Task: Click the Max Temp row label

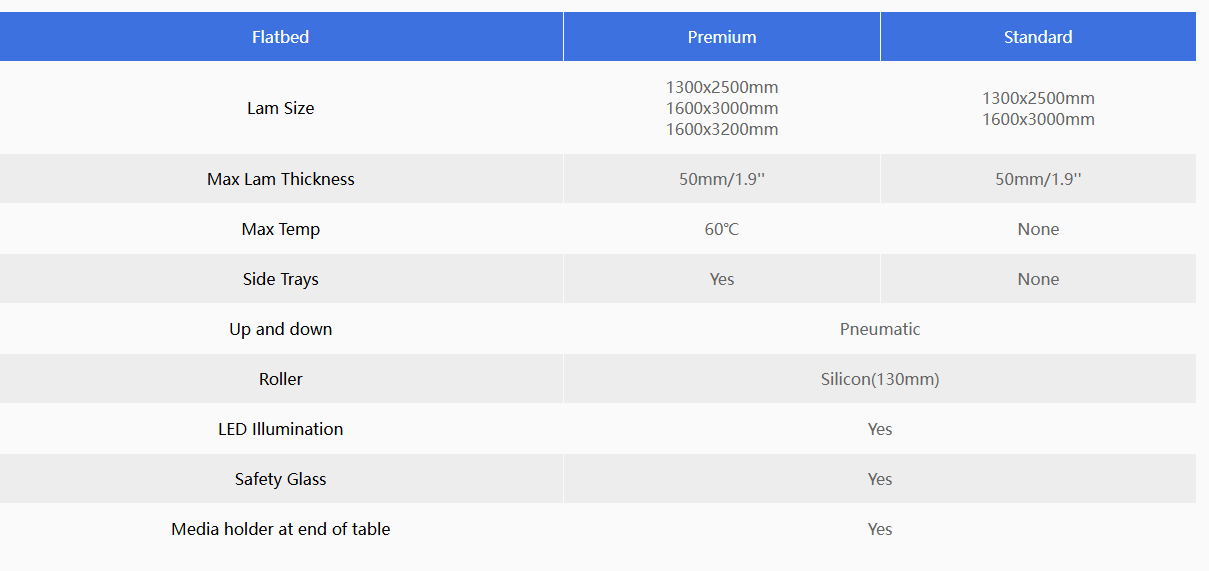Action: pyautogui.click(x=280, y=229)
